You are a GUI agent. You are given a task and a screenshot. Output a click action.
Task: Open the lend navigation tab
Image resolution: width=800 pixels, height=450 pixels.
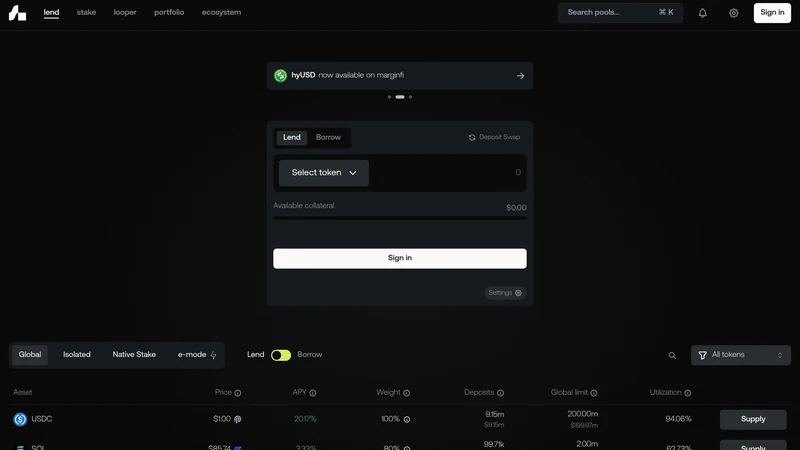point(51,13)
